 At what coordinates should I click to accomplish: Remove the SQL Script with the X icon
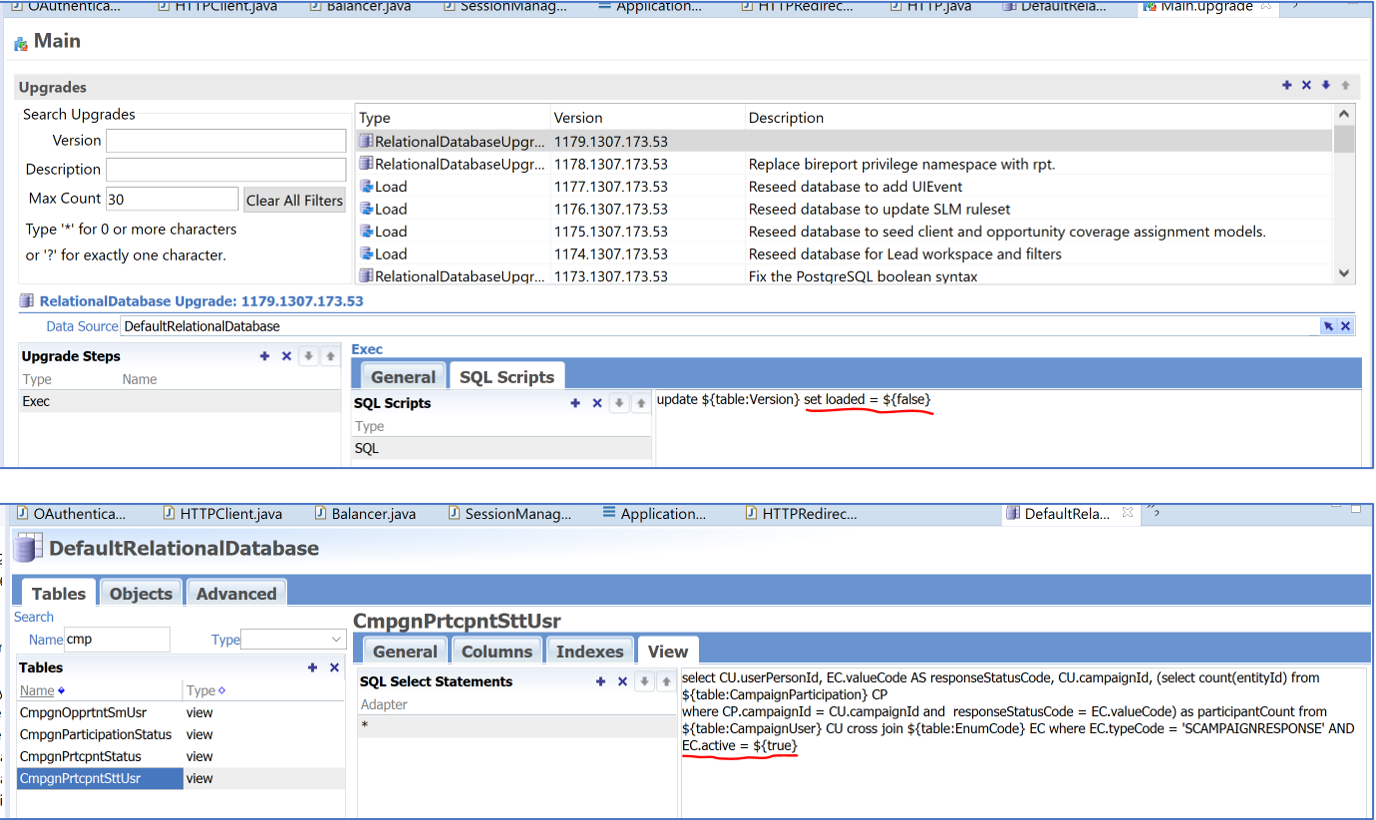pyautogui.click(x=597, y=402)
